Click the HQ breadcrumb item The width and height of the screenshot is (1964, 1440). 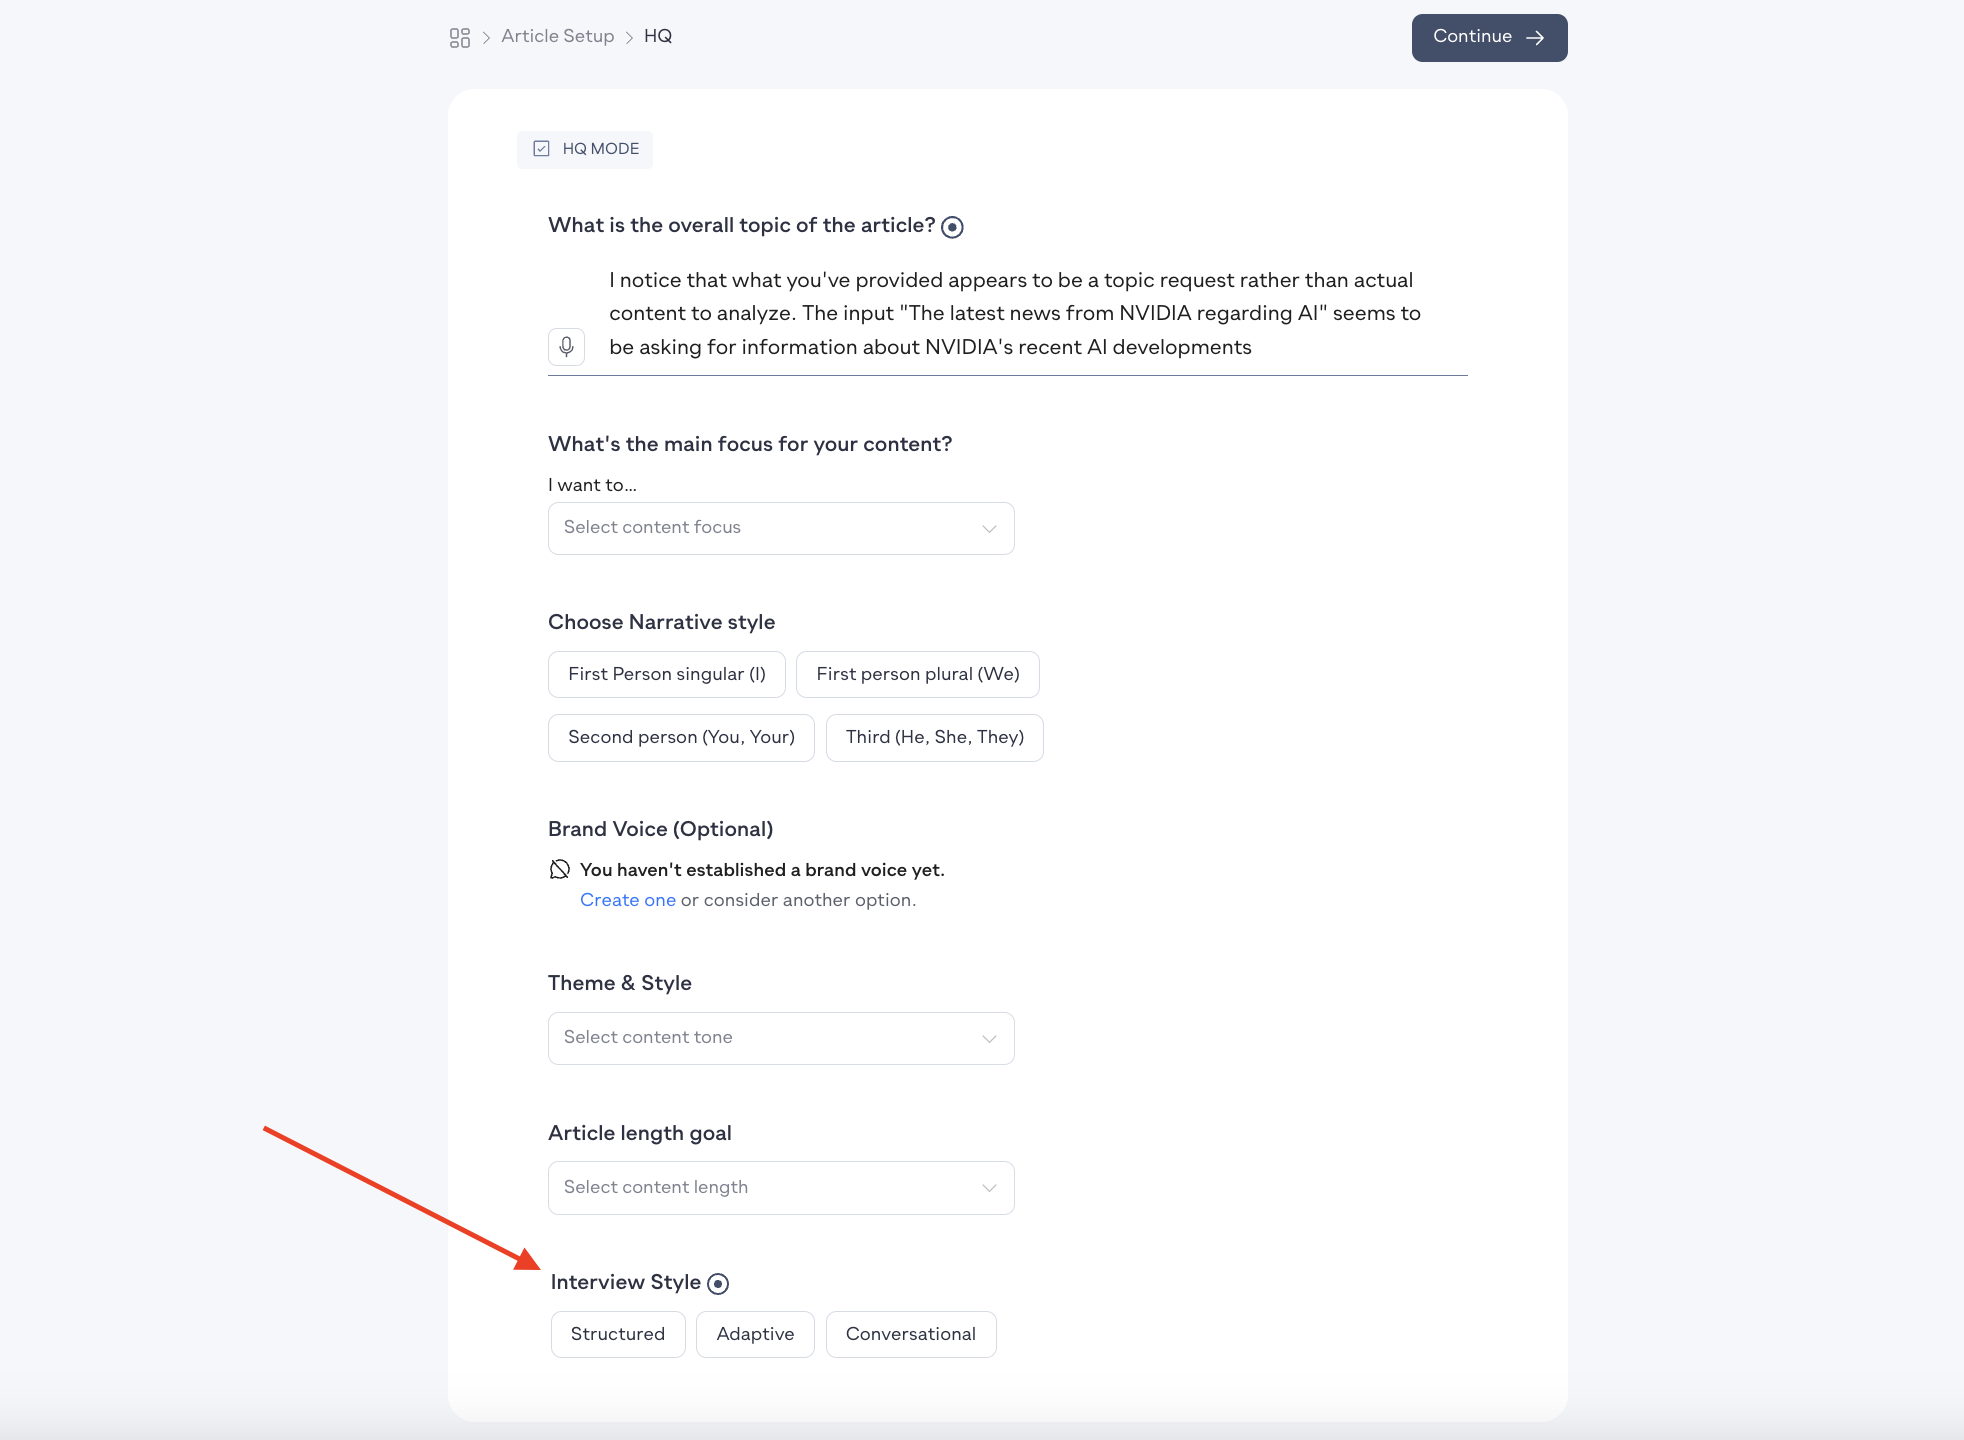pyautogui.click(x=658, y=36)
